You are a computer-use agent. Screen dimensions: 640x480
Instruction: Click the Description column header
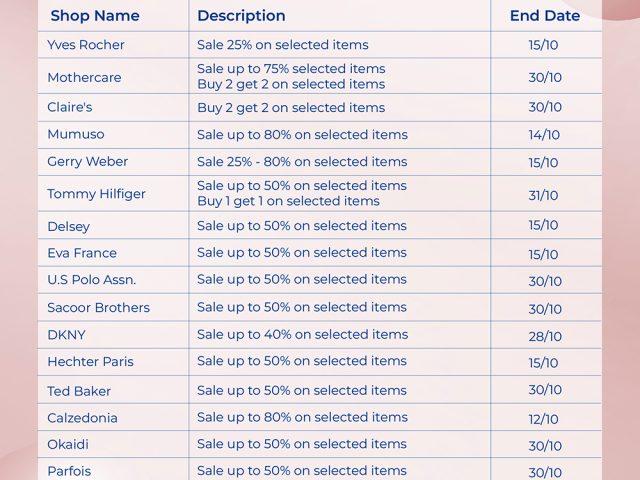point(241,16)
